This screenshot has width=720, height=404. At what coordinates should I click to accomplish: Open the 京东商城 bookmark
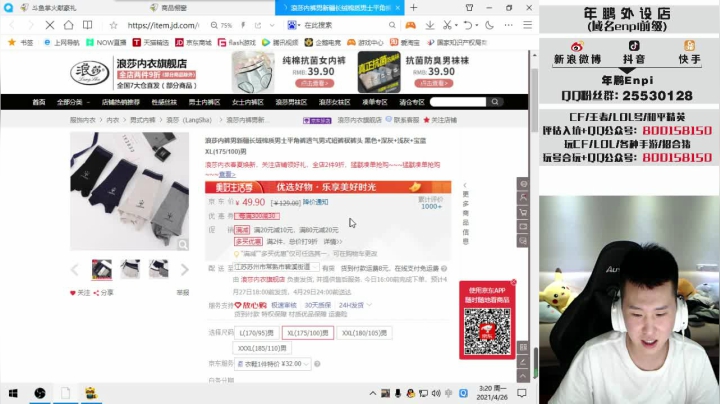pos(193,42)
